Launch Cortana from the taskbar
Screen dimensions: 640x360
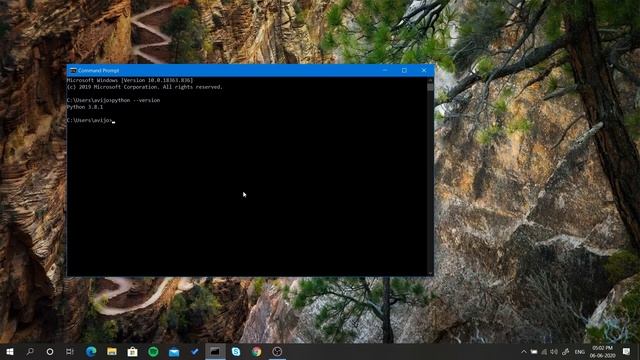coord(50,351)
